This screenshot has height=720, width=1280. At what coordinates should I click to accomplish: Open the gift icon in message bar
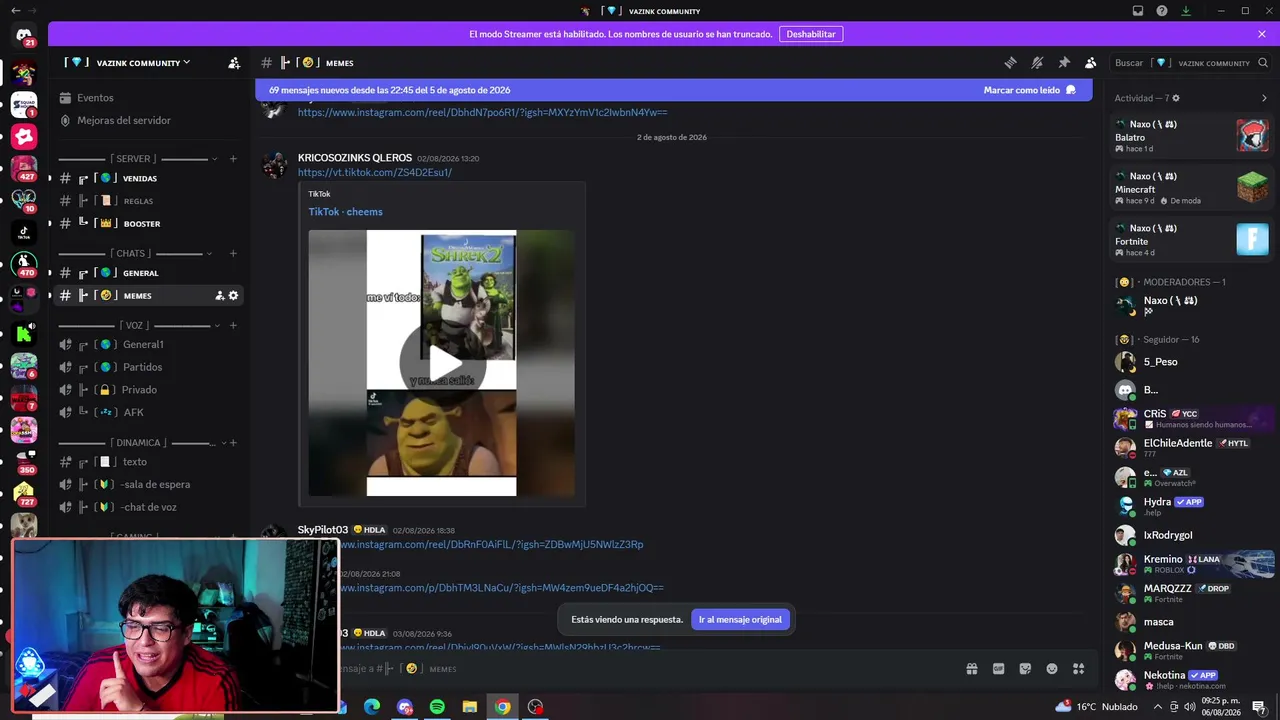coord(971,669)
